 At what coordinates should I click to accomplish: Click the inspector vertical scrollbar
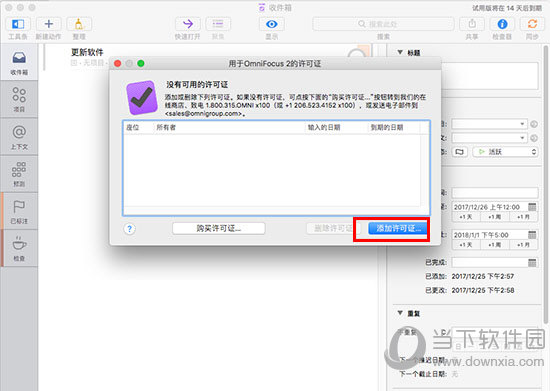coord(546,184)
